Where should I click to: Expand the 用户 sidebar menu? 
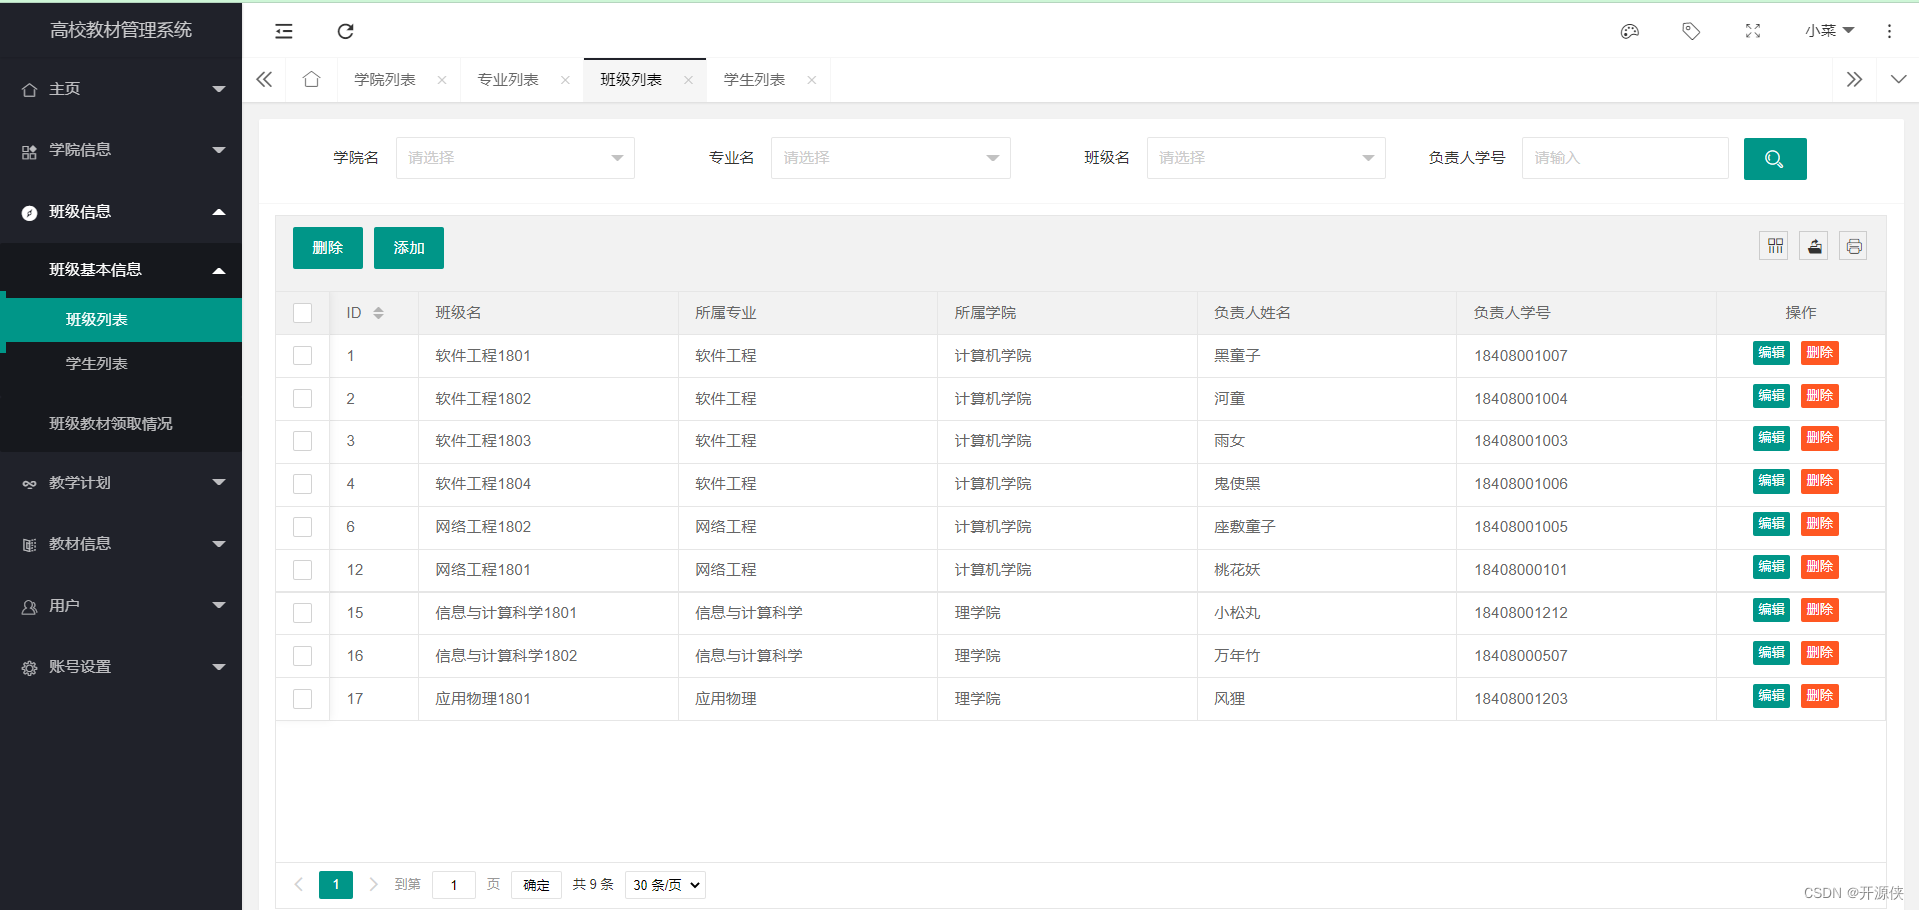pyautogui.click(x=121, y=606)
